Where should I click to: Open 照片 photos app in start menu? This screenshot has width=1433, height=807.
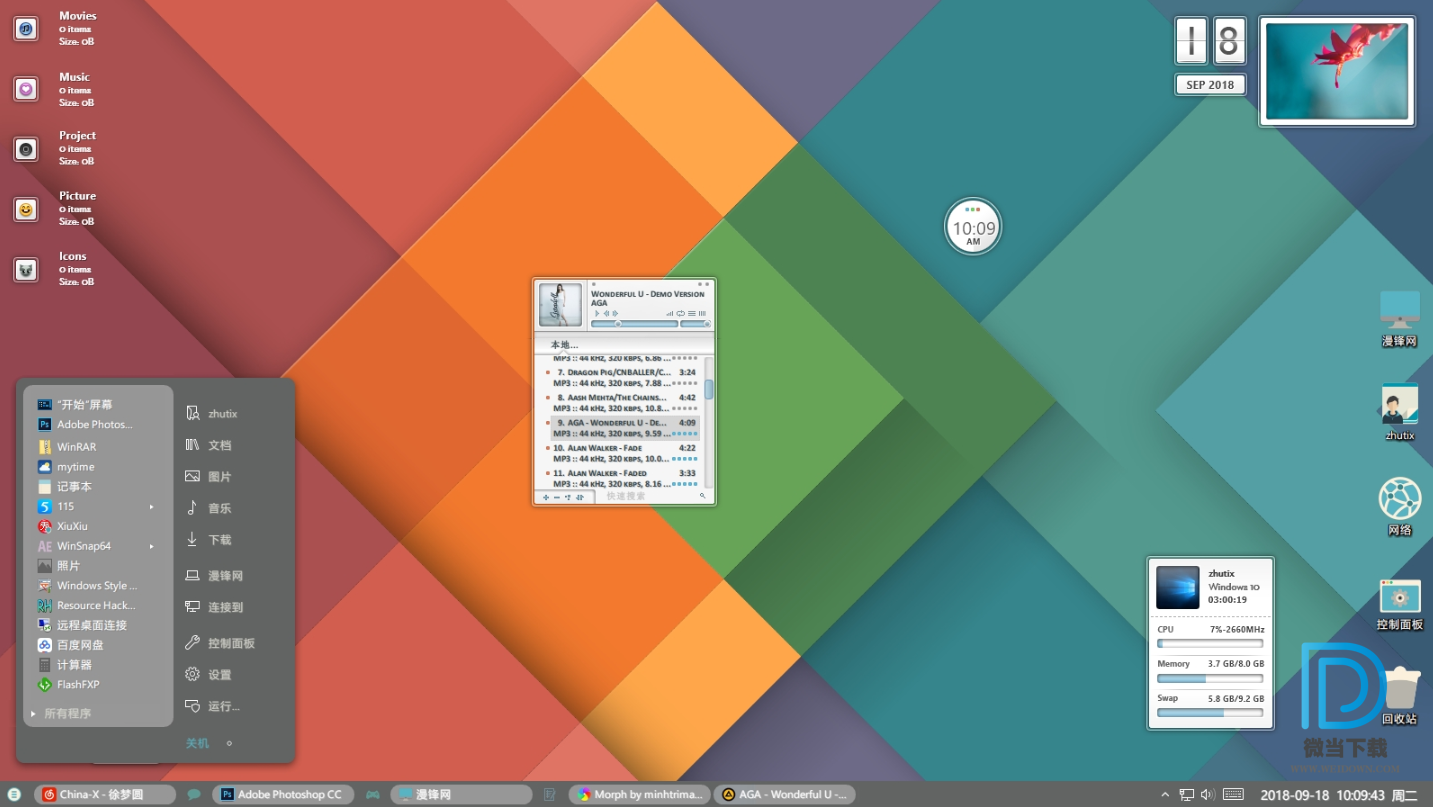point(59,566)
